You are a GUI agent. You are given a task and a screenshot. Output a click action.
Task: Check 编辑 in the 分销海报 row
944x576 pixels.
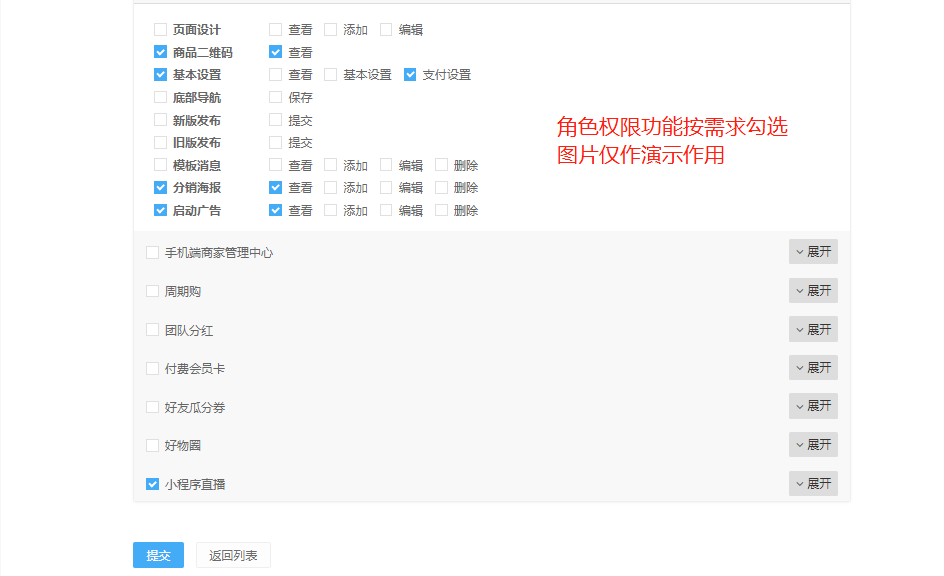386,188
